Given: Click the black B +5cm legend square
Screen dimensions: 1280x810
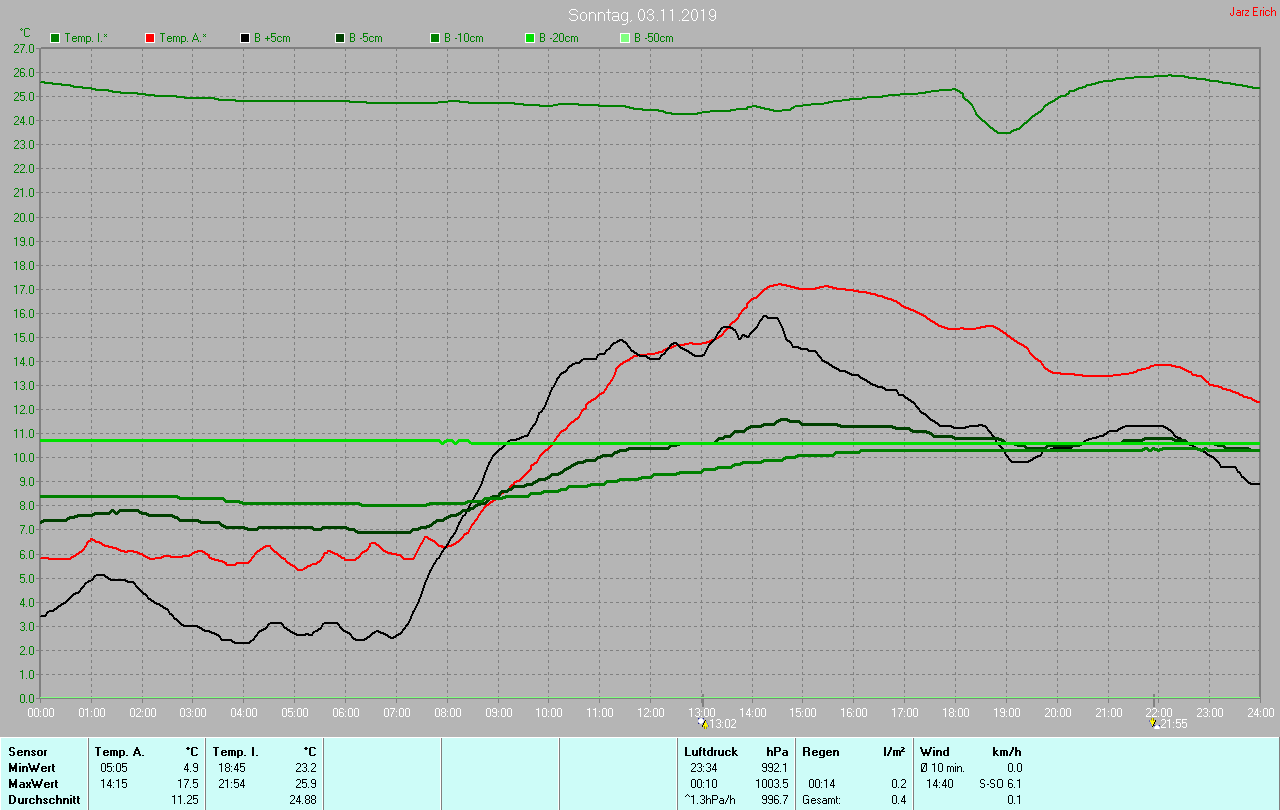Looking at the screenshot, I should tap(245, 38).
